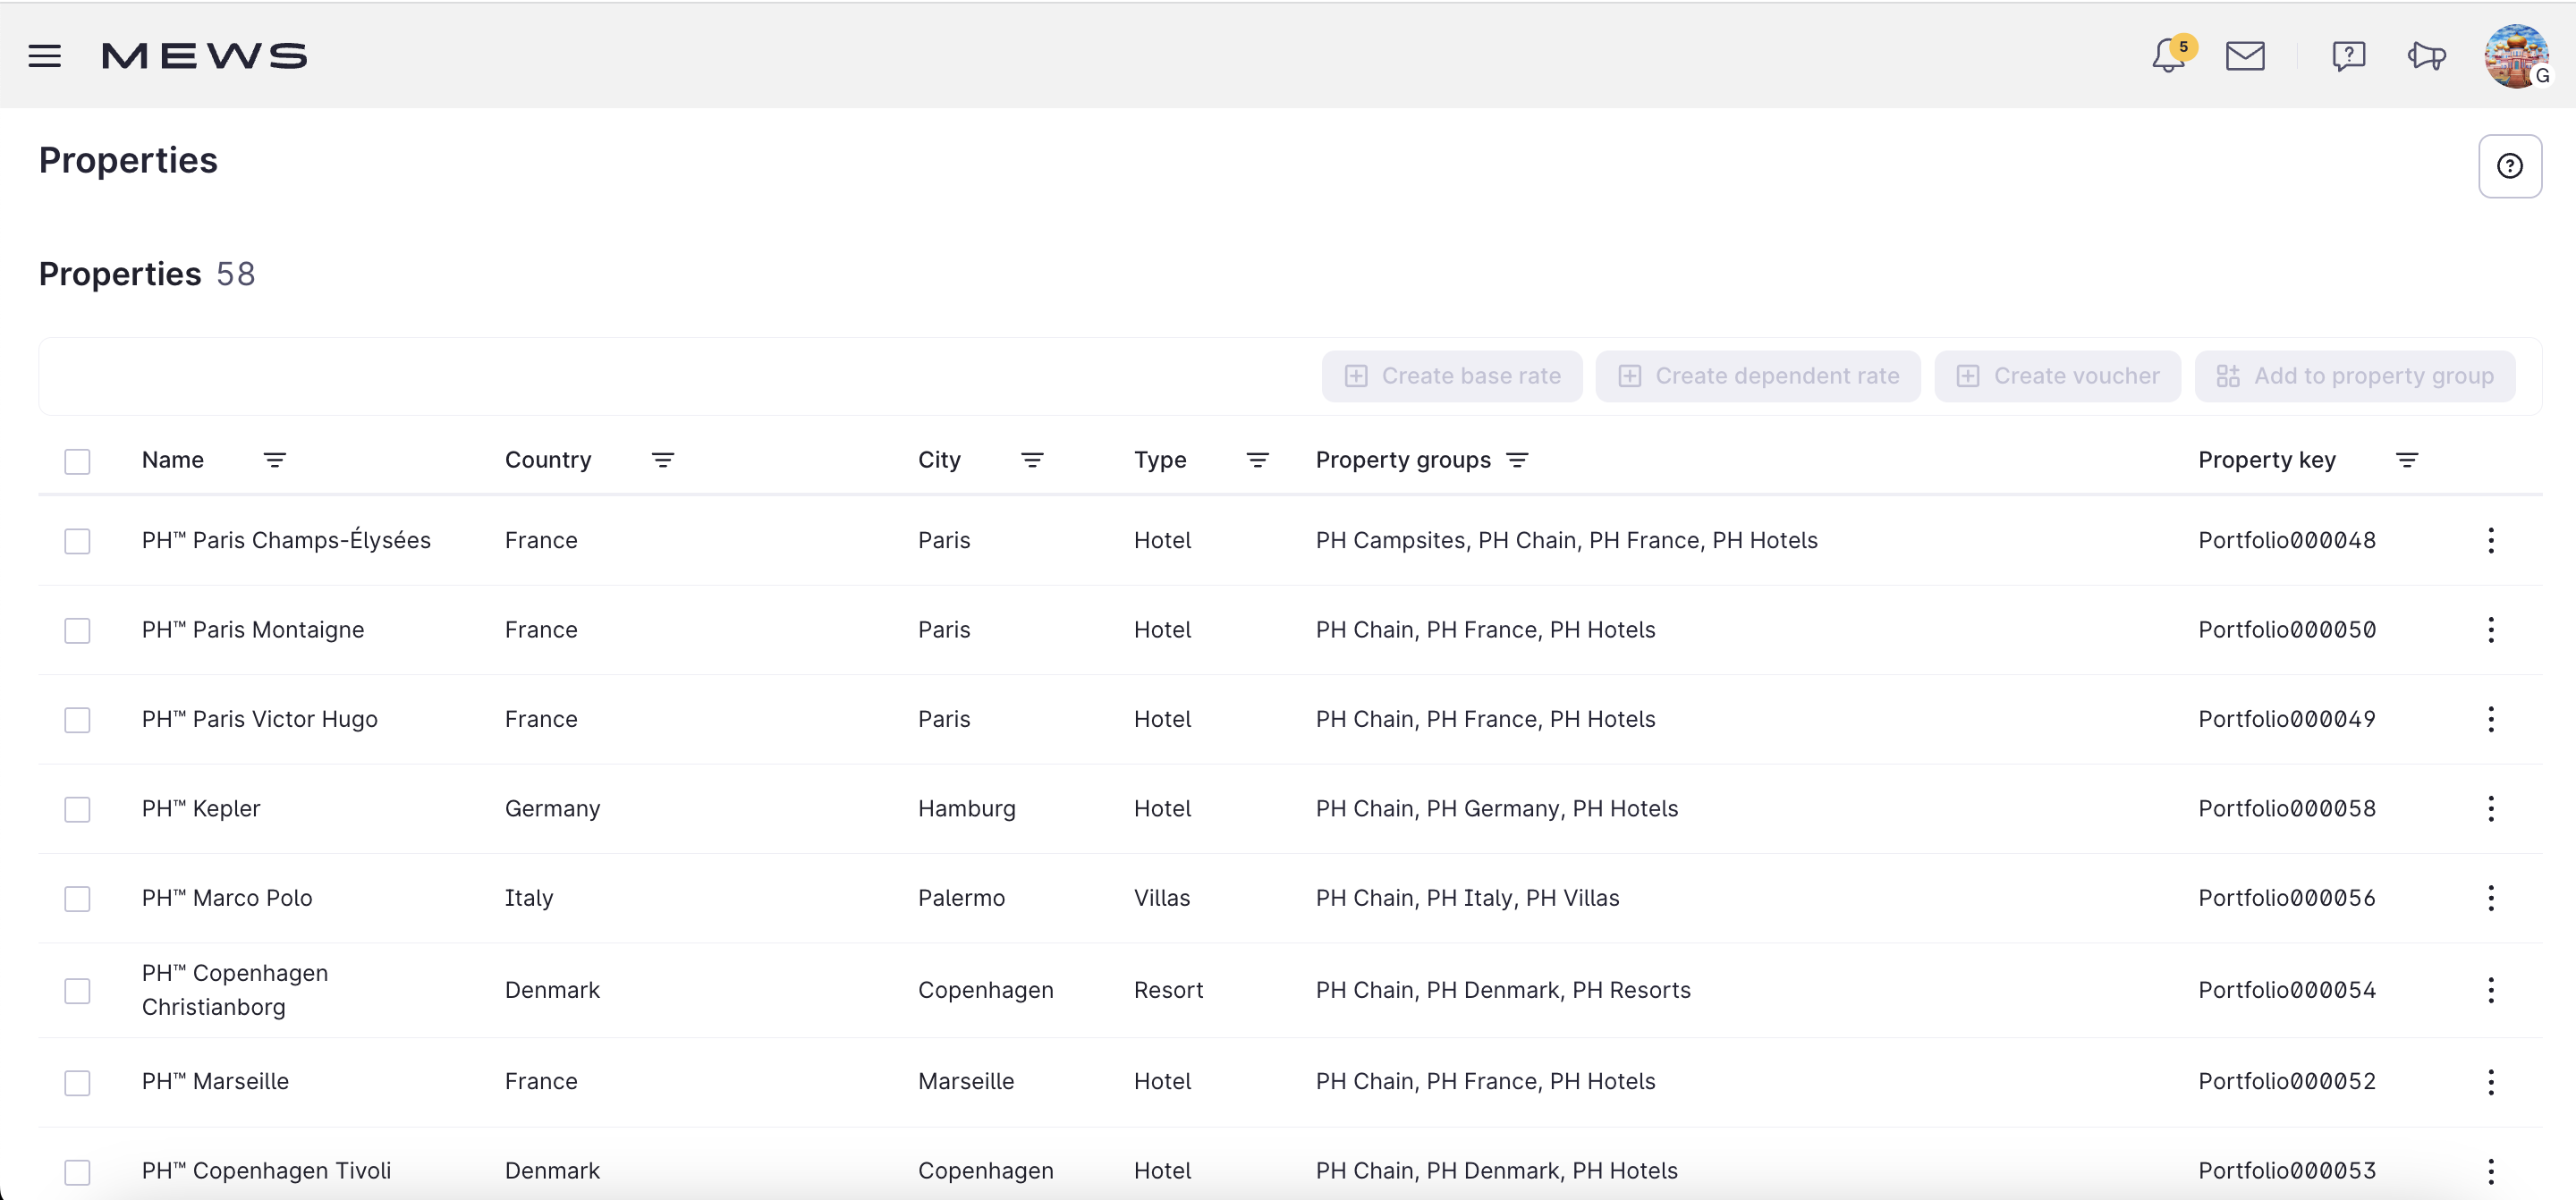Viewport: 2576px width, 1200px height.
Task: Select the PH Kepler row checkbox
Action: 77,809
